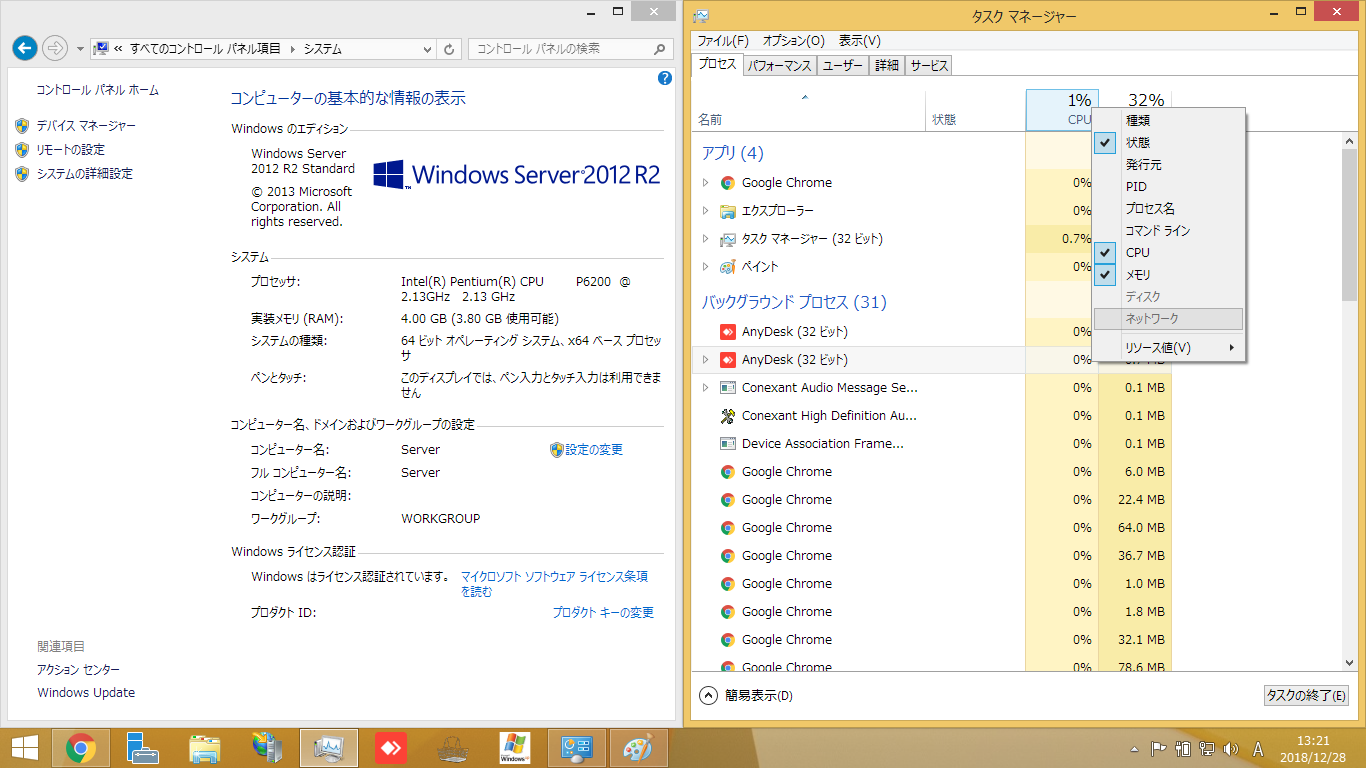Screen dimensions: 1366x768
Task: Open help with the blue question mark
Action: tap(665, 78)
